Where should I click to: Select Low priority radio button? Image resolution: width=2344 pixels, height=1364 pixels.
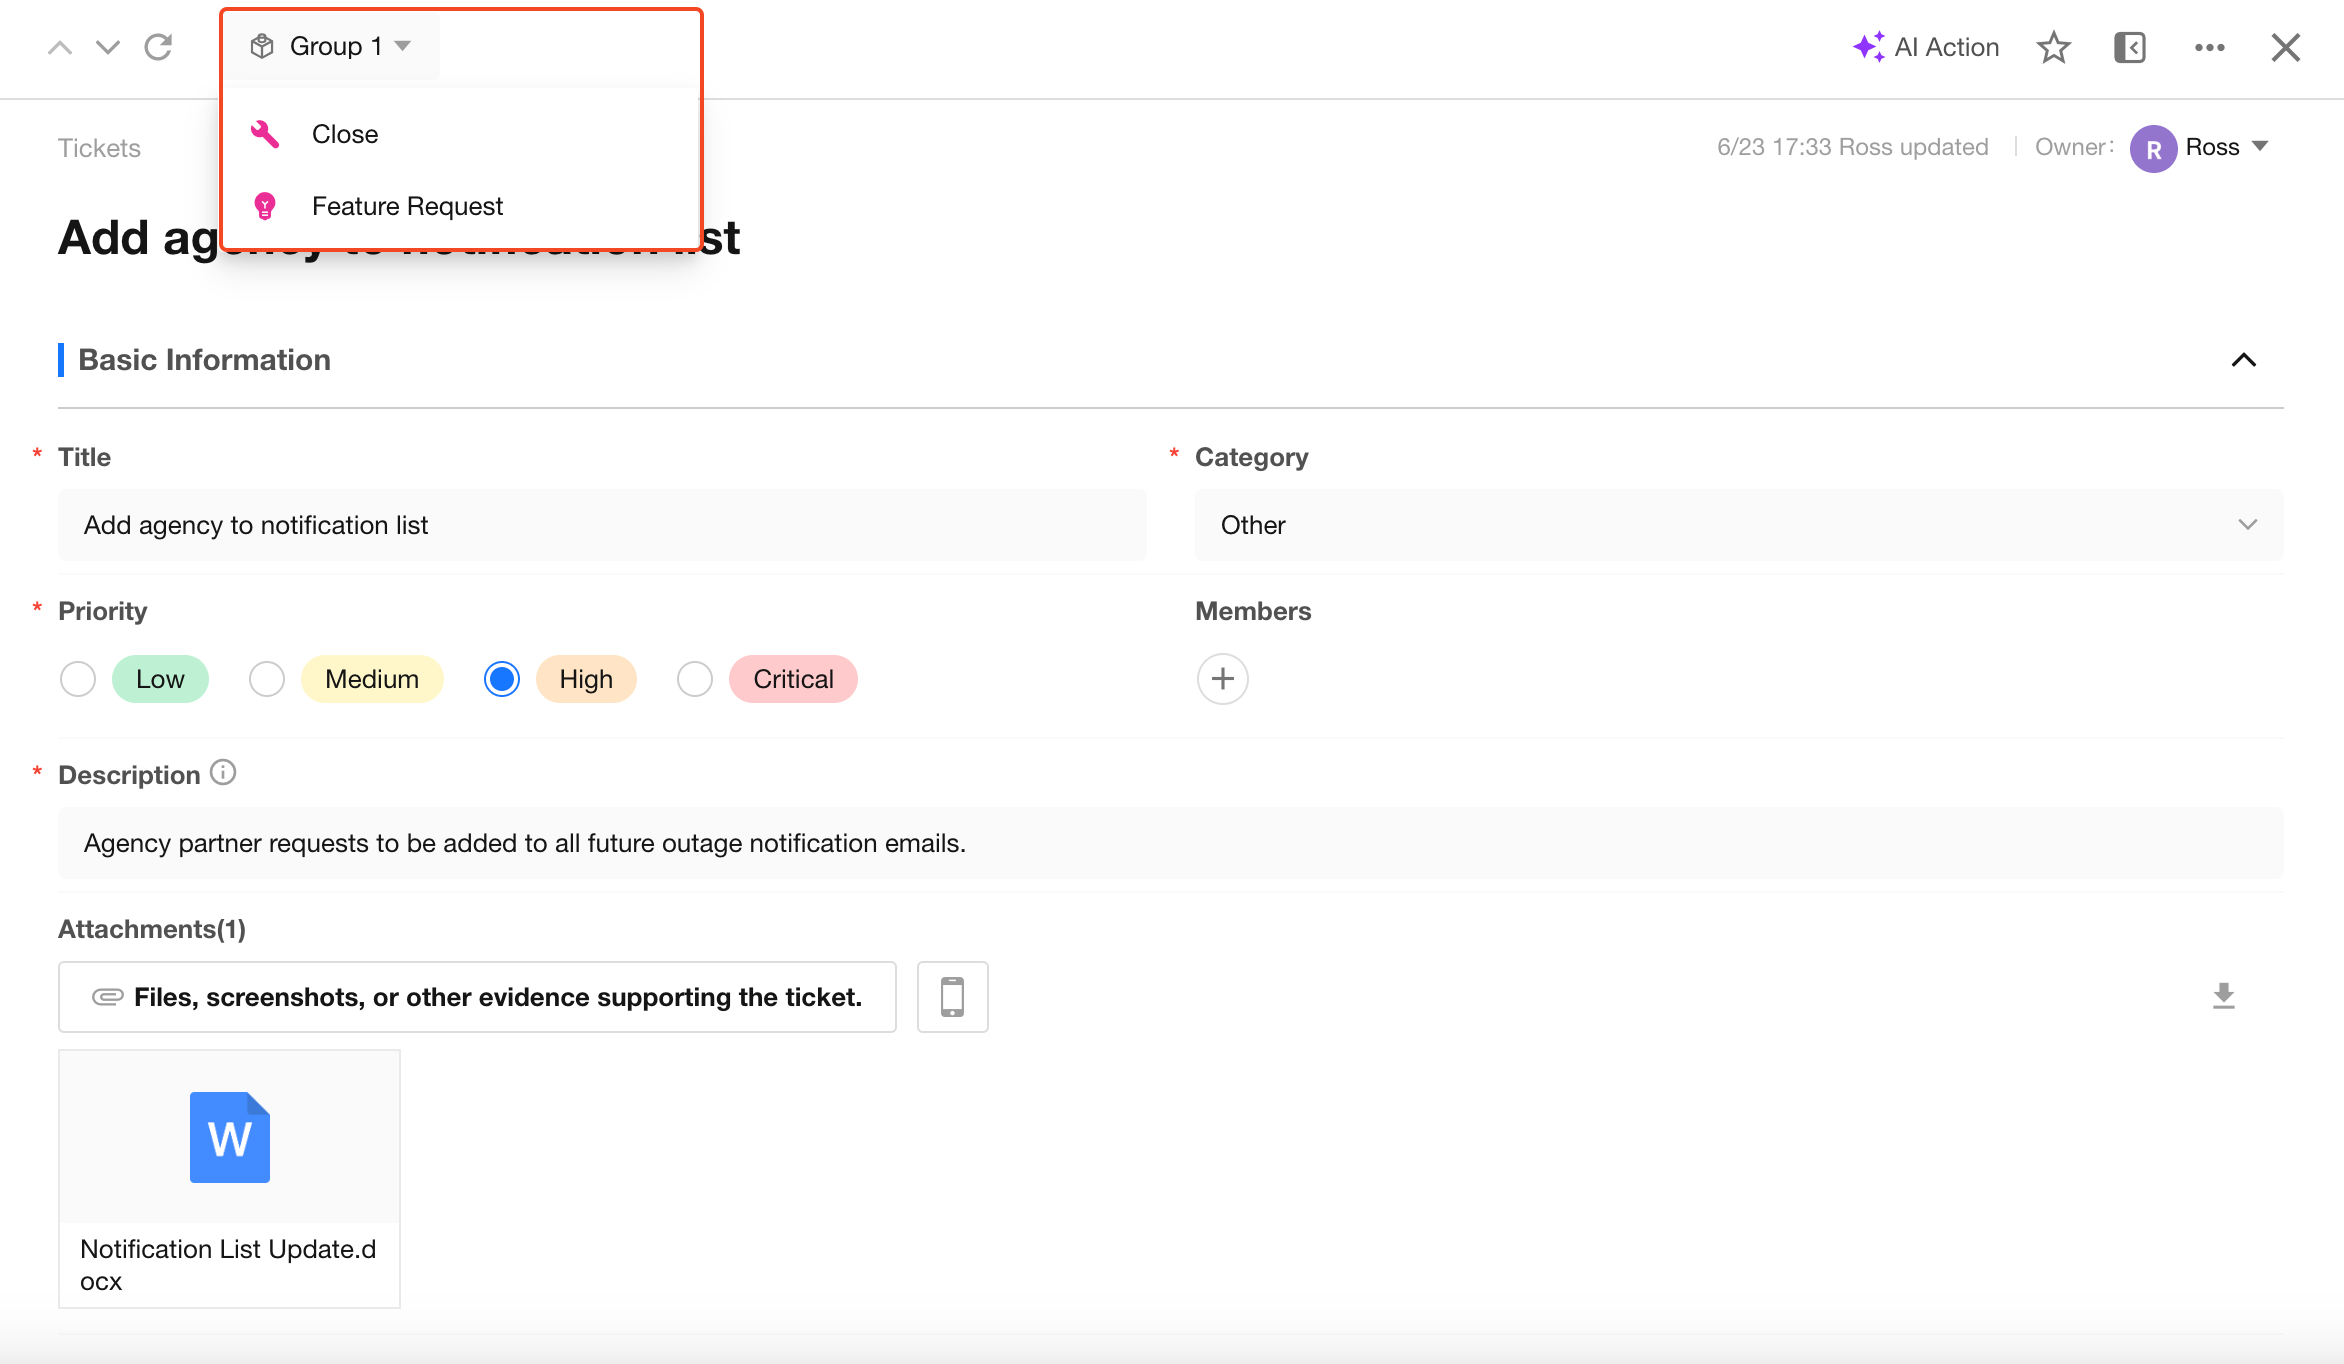pos(78,679)
